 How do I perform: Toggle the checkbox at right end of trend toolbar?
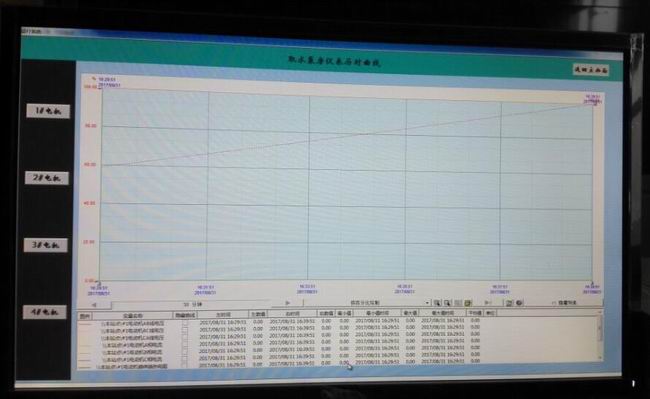pyautogui.click(x=554, y=303)
